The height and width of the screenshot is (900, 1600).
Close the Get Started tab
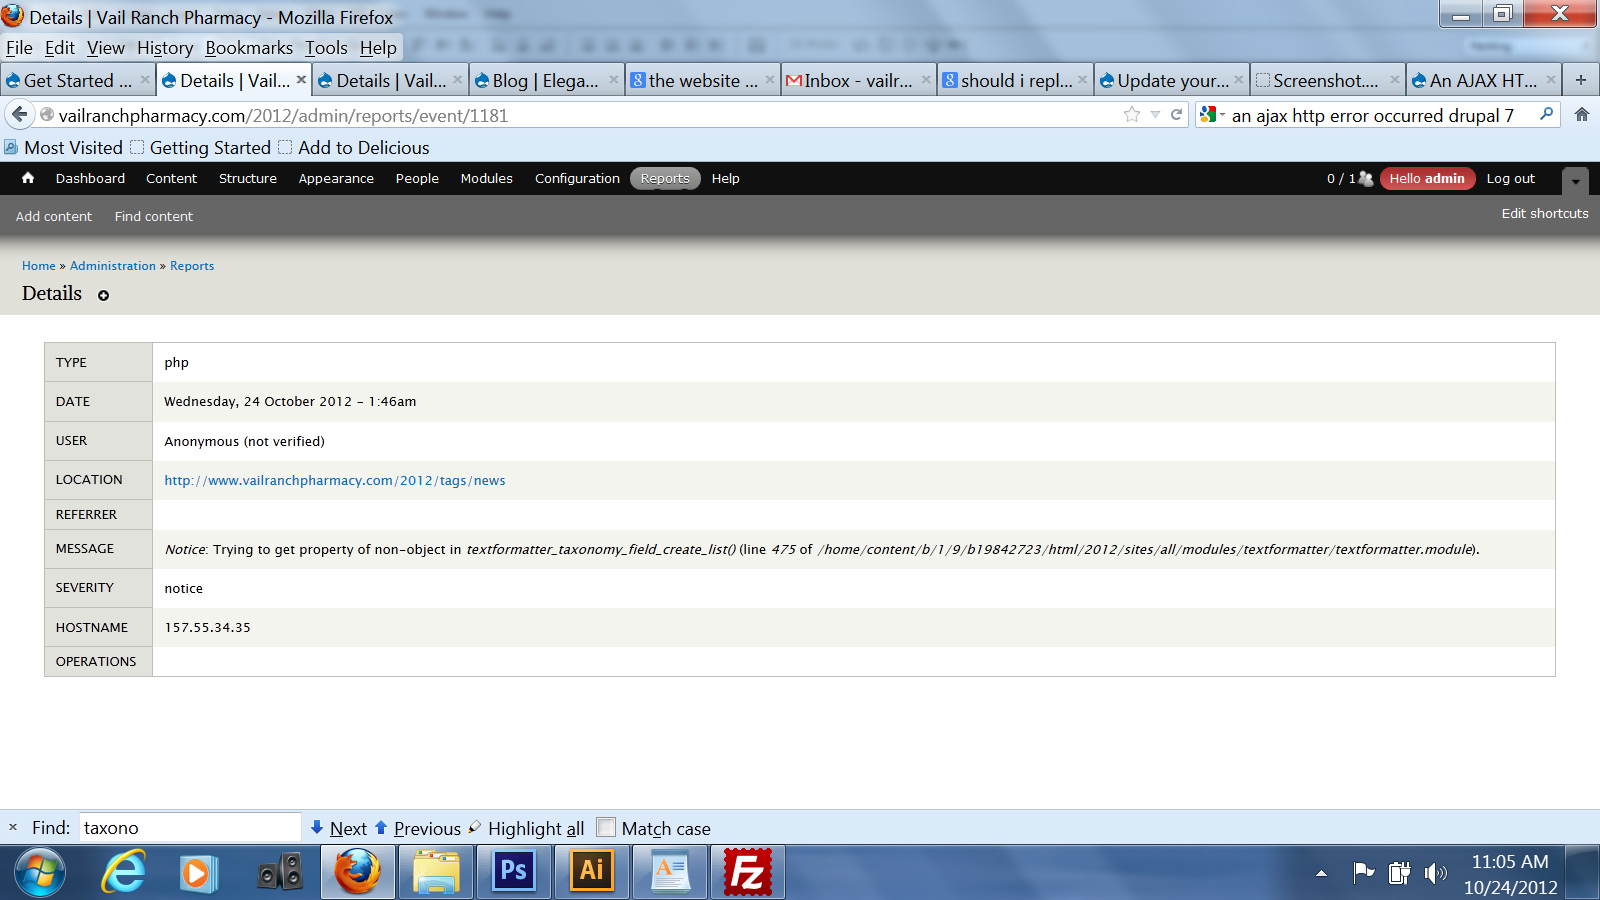(145, 80)
